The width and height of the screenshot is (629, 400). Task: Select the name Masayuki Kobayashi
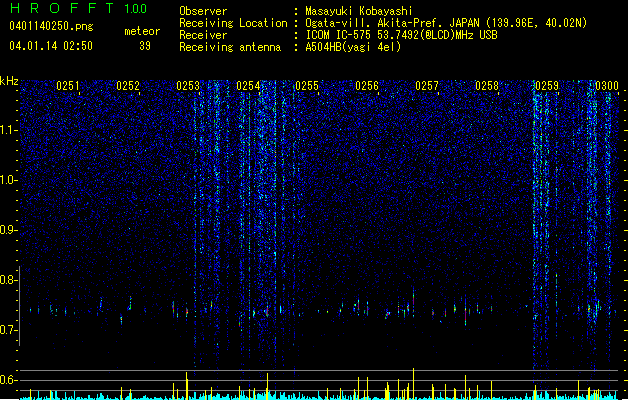359,11
